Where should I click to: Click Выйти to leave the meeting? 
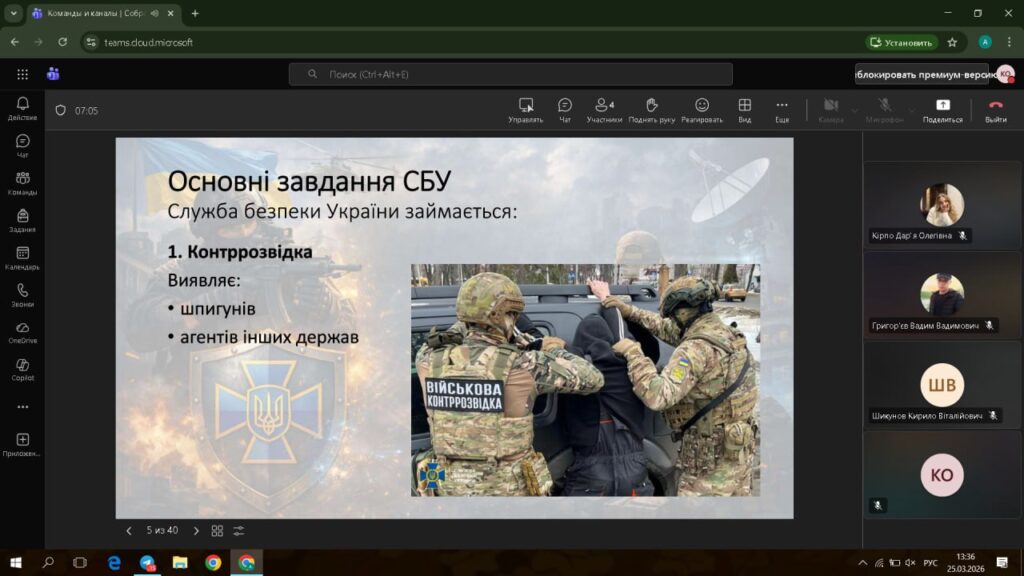(995, 109)
